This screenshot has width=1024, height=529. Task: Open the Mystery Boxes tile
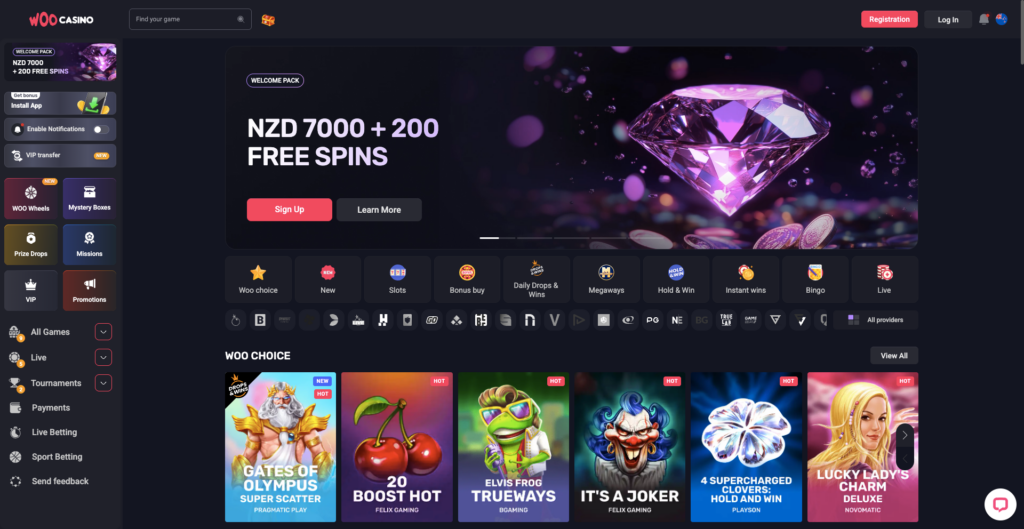pos(89,199)
